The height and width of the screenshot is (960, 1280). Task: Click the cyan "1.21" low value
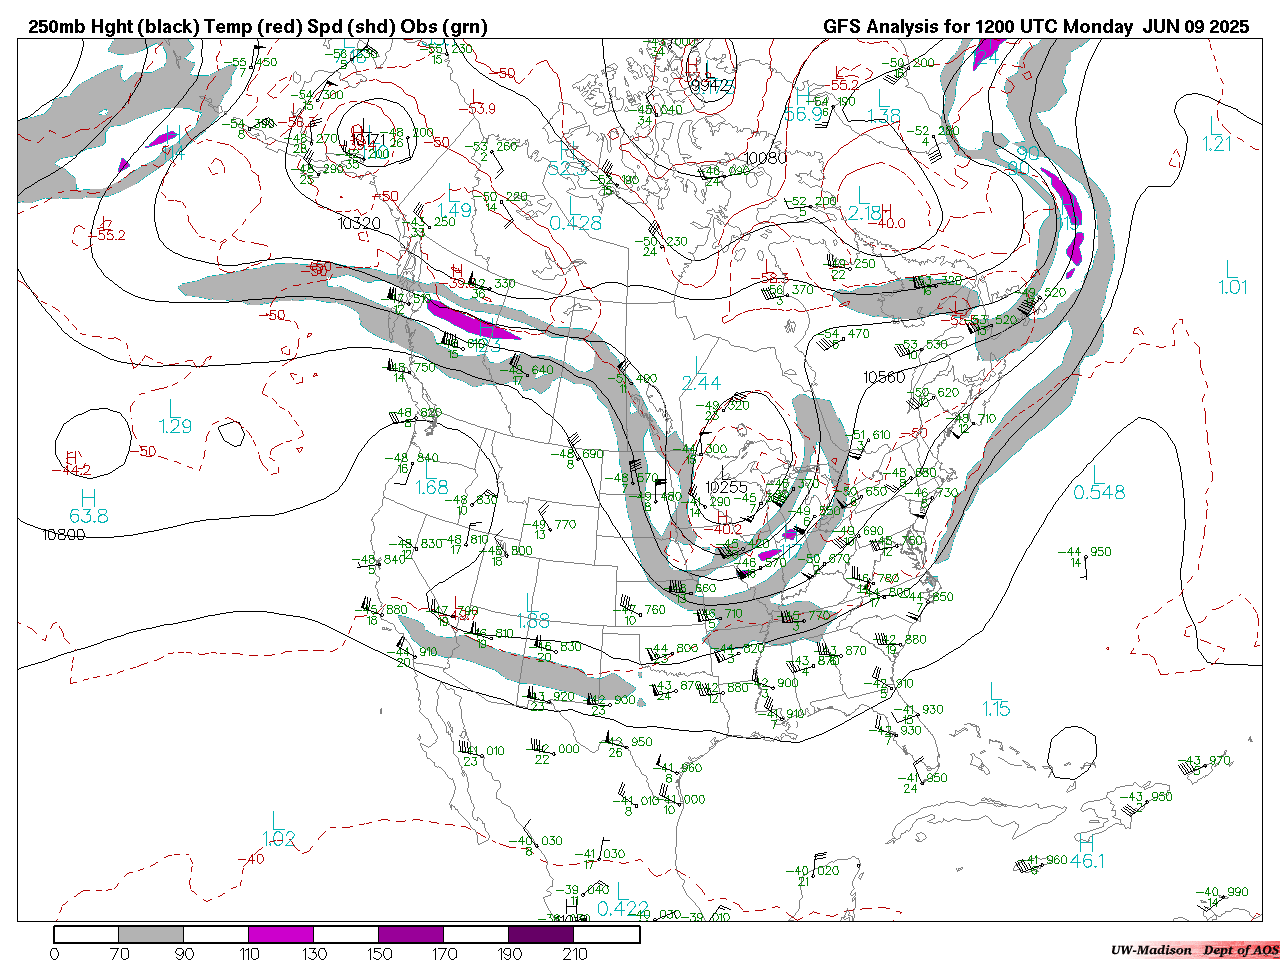tap(1217, 144)
